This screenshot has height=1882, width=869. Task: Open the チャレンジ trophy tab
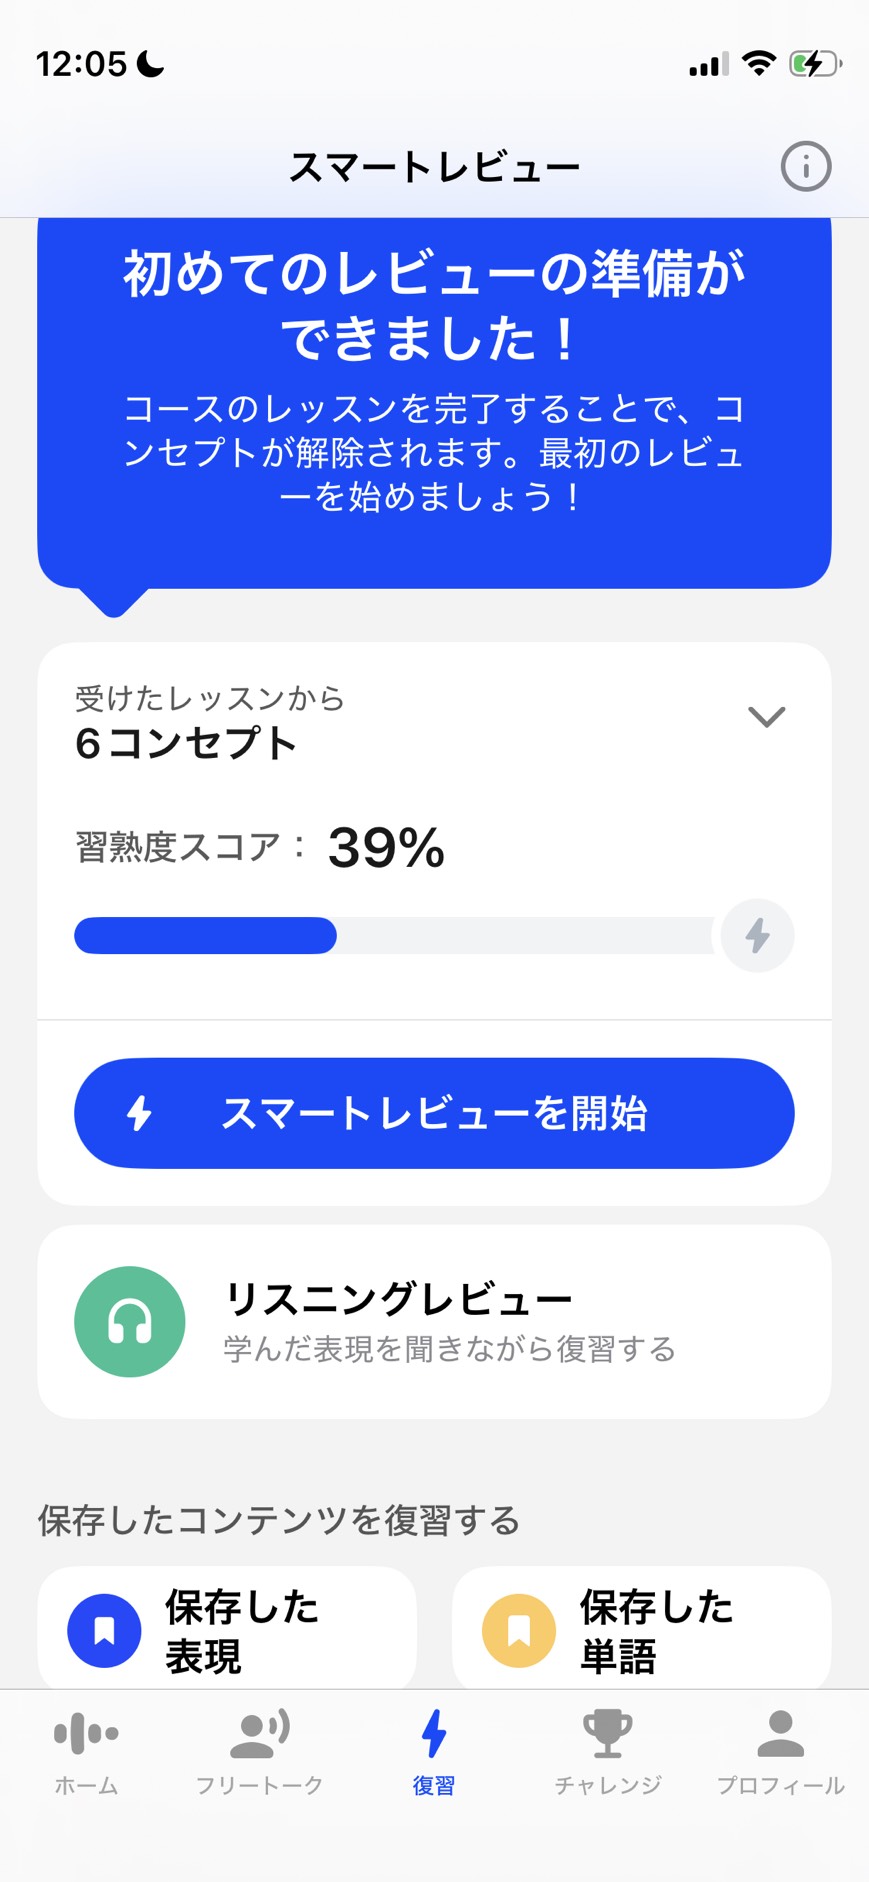(608, 1751)
